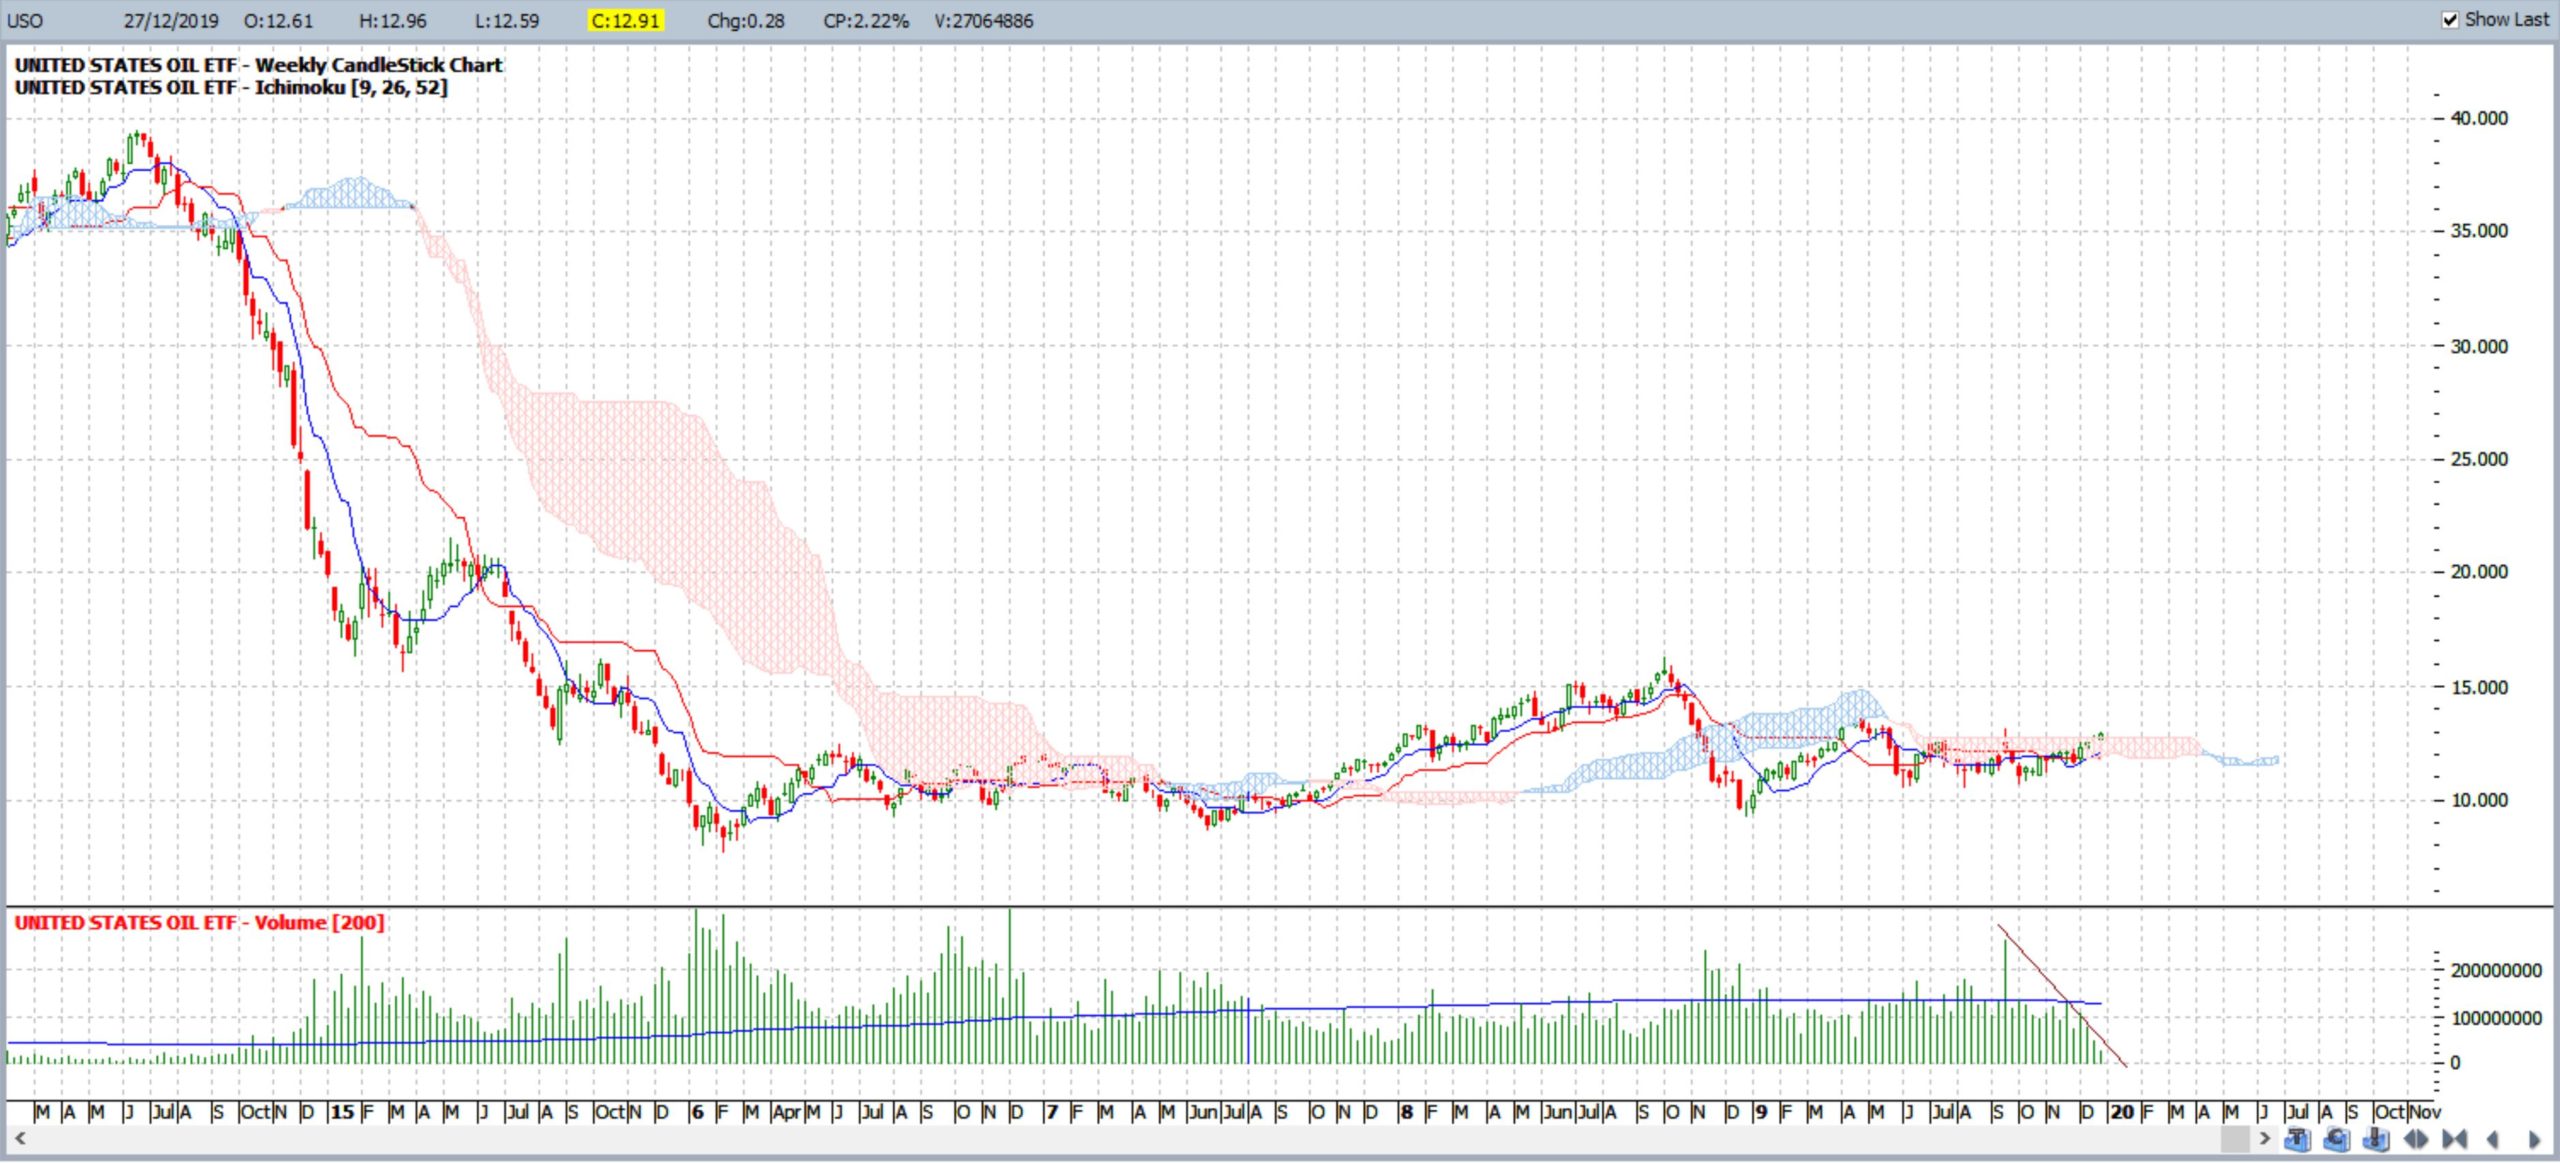Click the chart icon with circular refresh arrow

(x=2337, y=1139)
